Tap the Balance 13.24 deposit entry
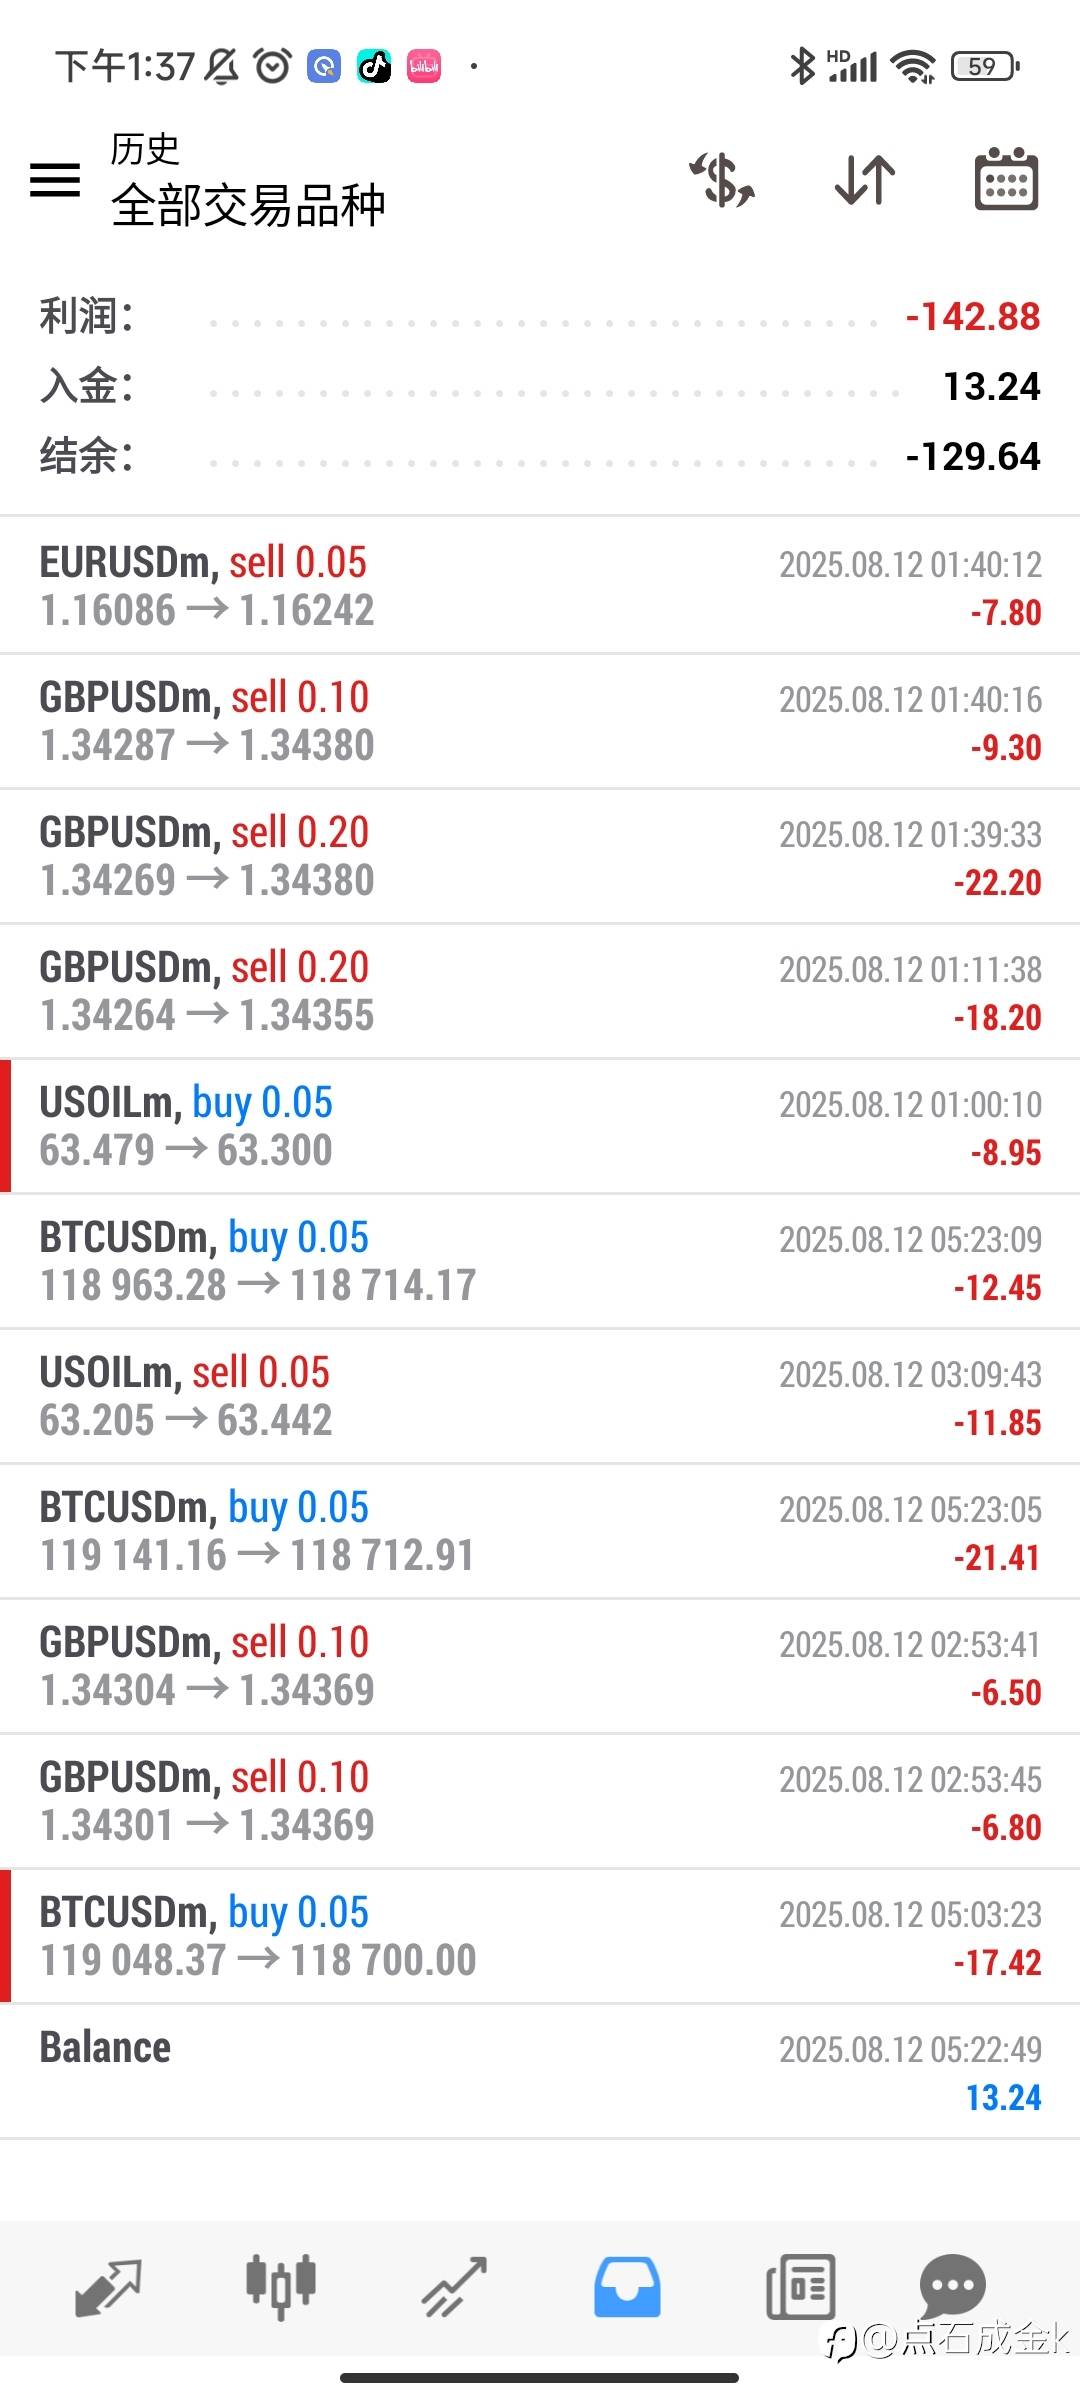 [x=540, y=2072]
